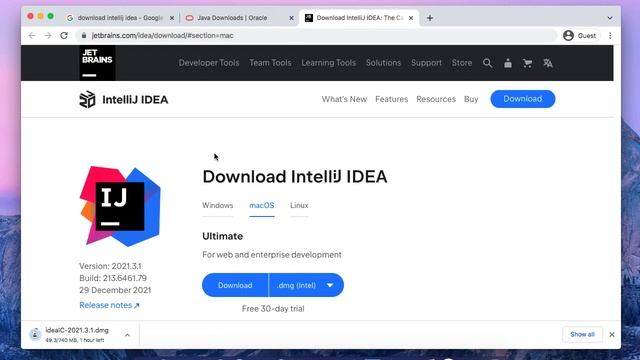This screenshot has width=640, height=360.
Task: Select the Linux platform tab
Action: click(x=299, y=205)
